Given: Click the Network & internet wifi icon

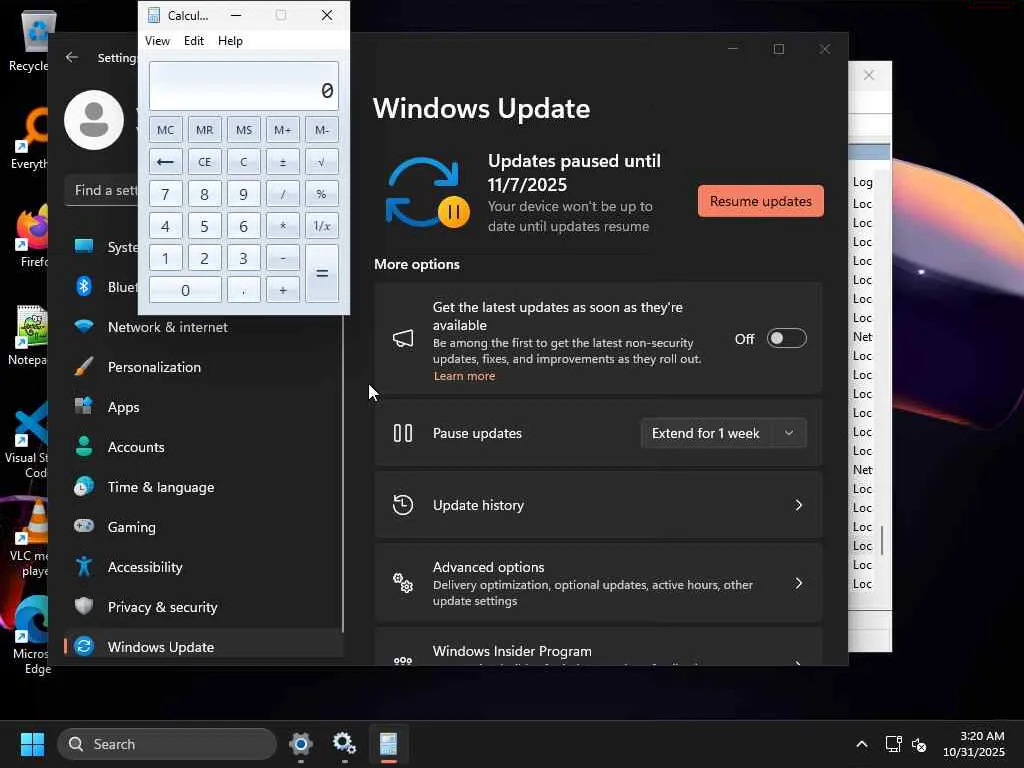Looking at the screenshot, I should click(84, 327).
